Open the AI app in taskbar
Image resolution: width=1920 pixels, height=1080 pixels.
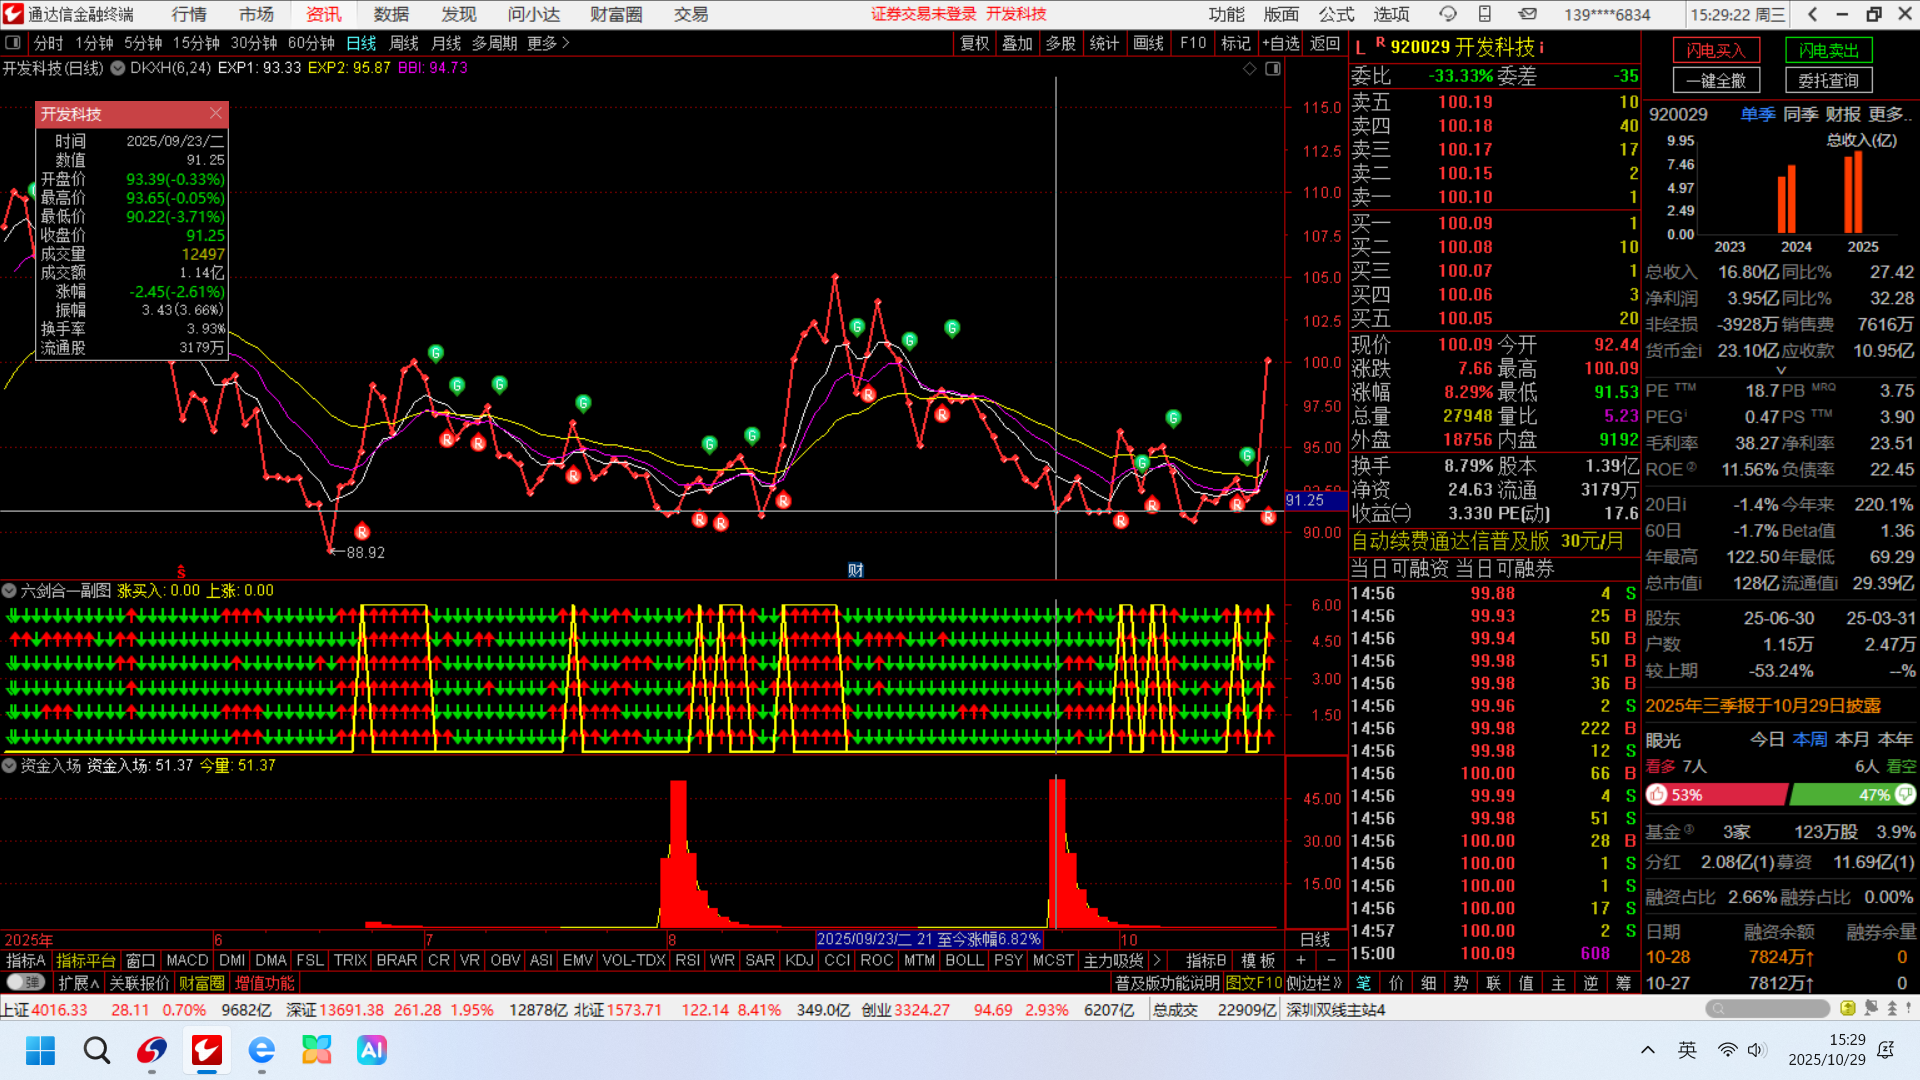tap(371, 1050)
